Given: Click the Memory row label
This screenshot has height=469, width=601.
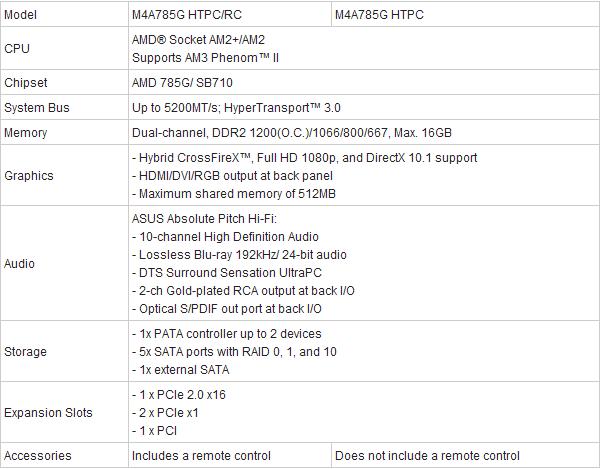Looking at the screenshot, I should [25, 133].
